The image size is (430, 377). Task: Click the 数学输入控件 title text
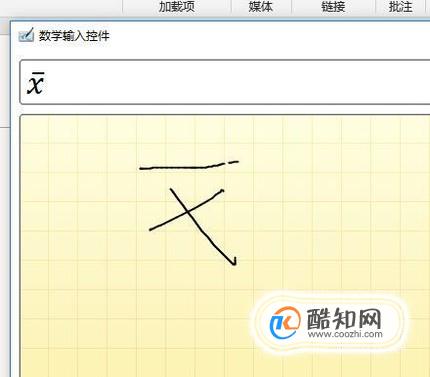coord(74,36)
